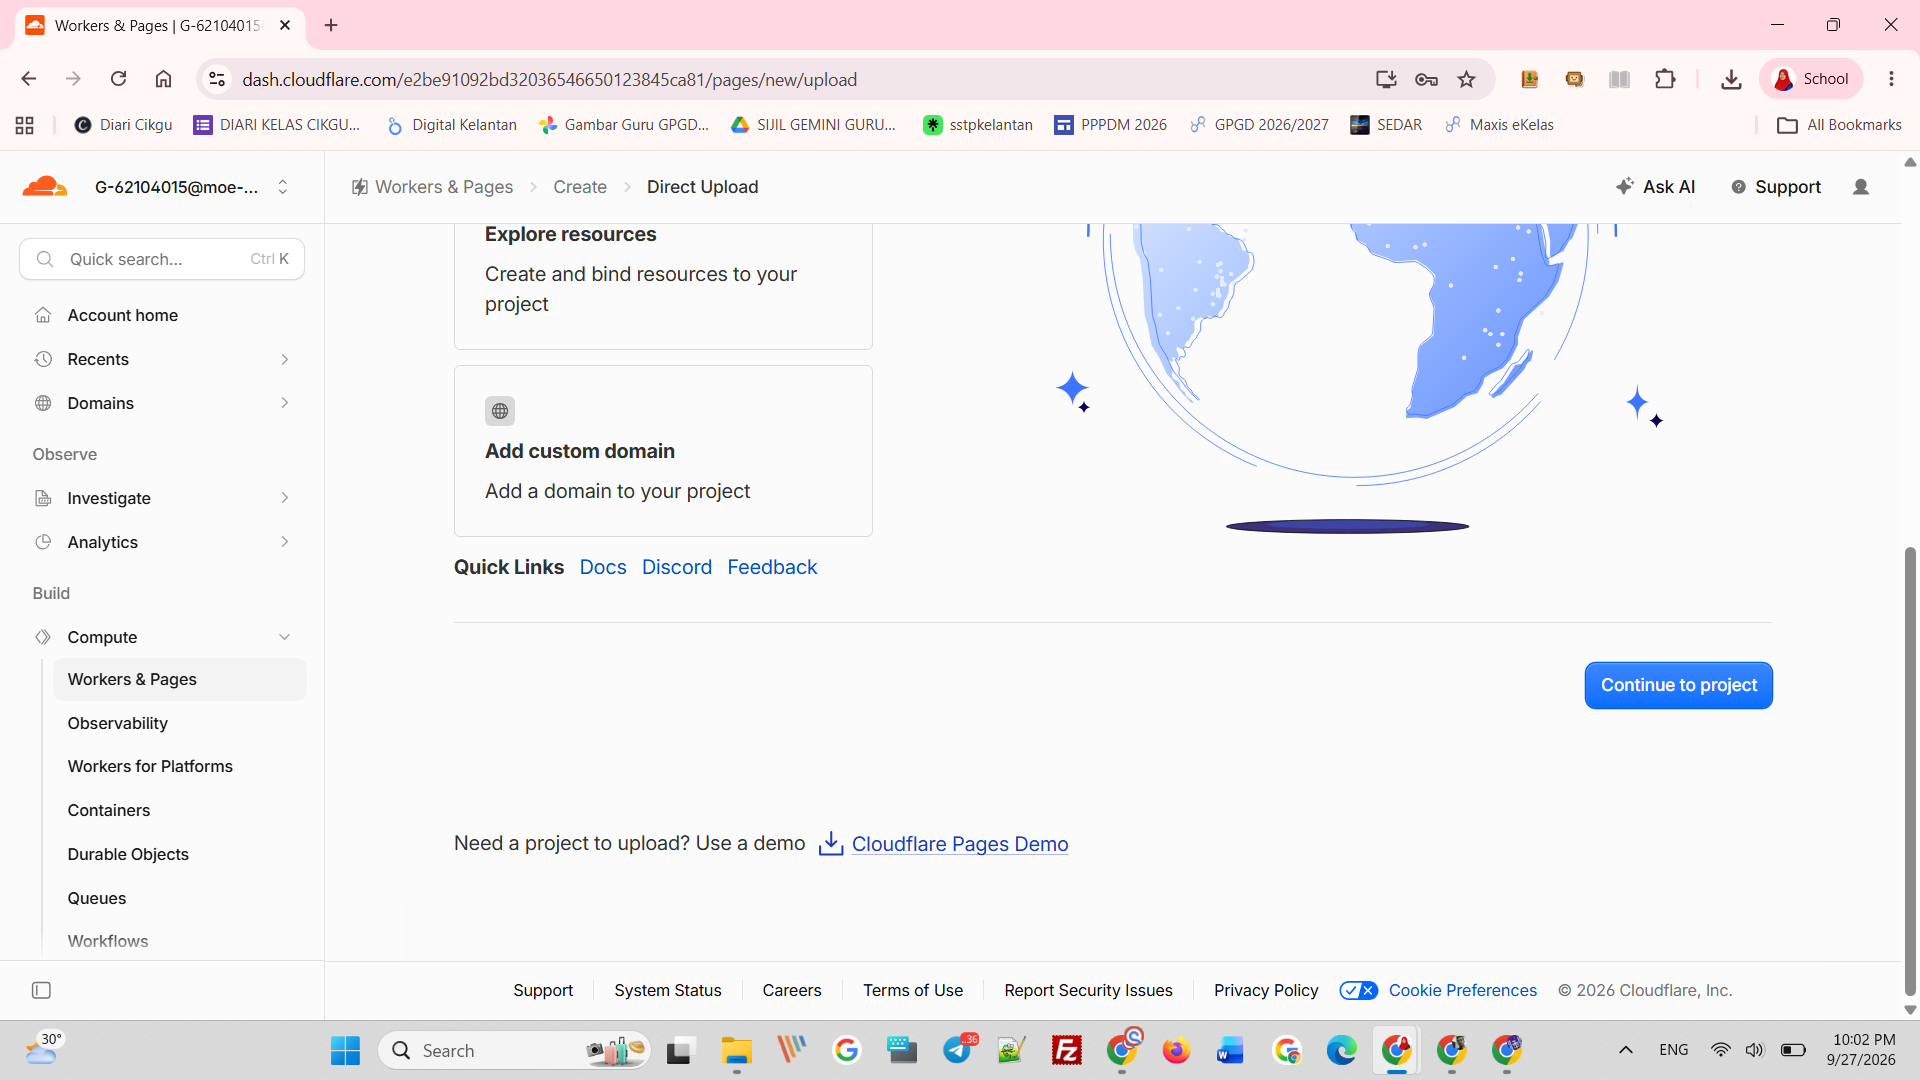Expand the Investigate chevron
This screenshot has width=1920, height=1080.
point(285,498)
